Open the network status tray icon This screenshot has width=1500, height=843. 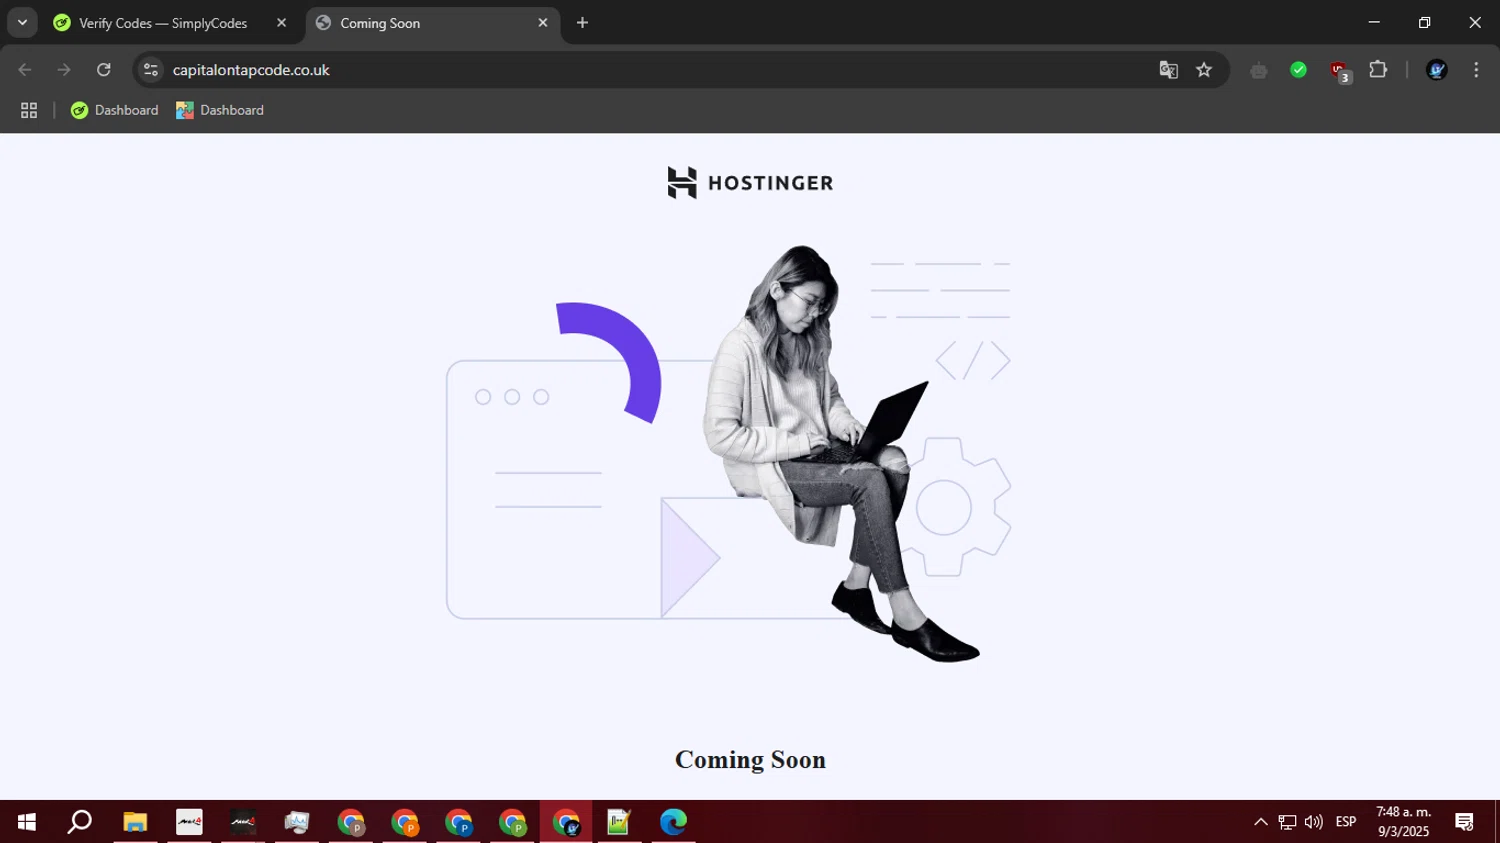tap(1287, 822)
